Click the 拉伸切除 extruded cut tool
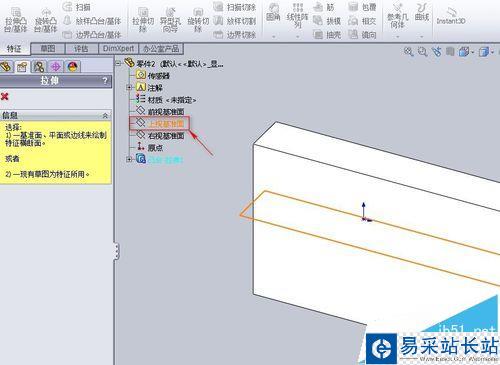Screen dimensions: 500x365 [143, 21]
